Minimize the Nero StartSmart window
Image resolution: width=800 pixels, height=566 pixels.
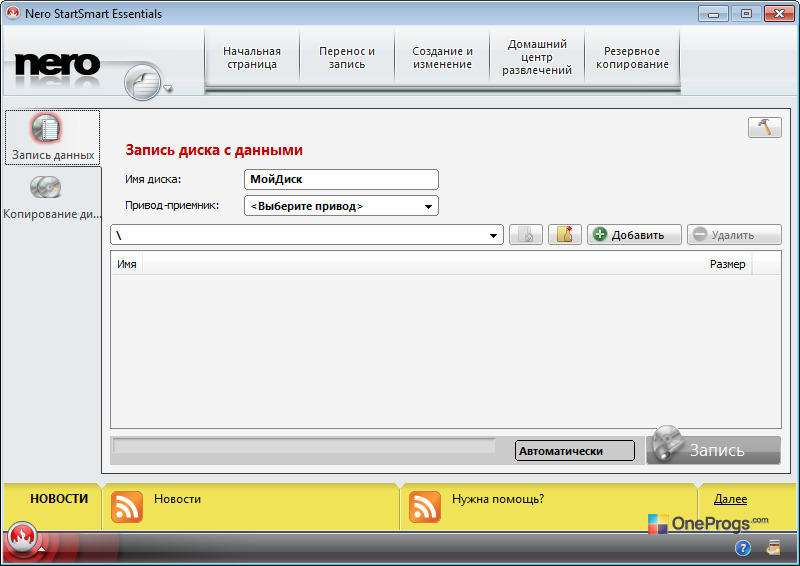tap(713, 14)
